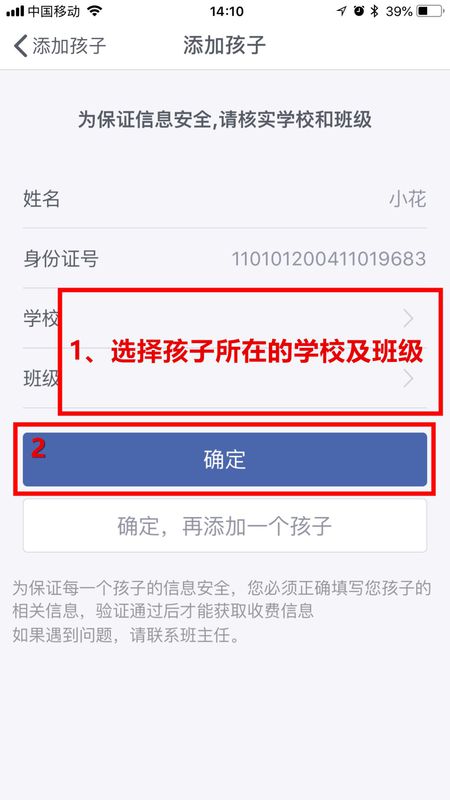
Task: Tap the Bluetooth status icon
Action: click(375, 11)
